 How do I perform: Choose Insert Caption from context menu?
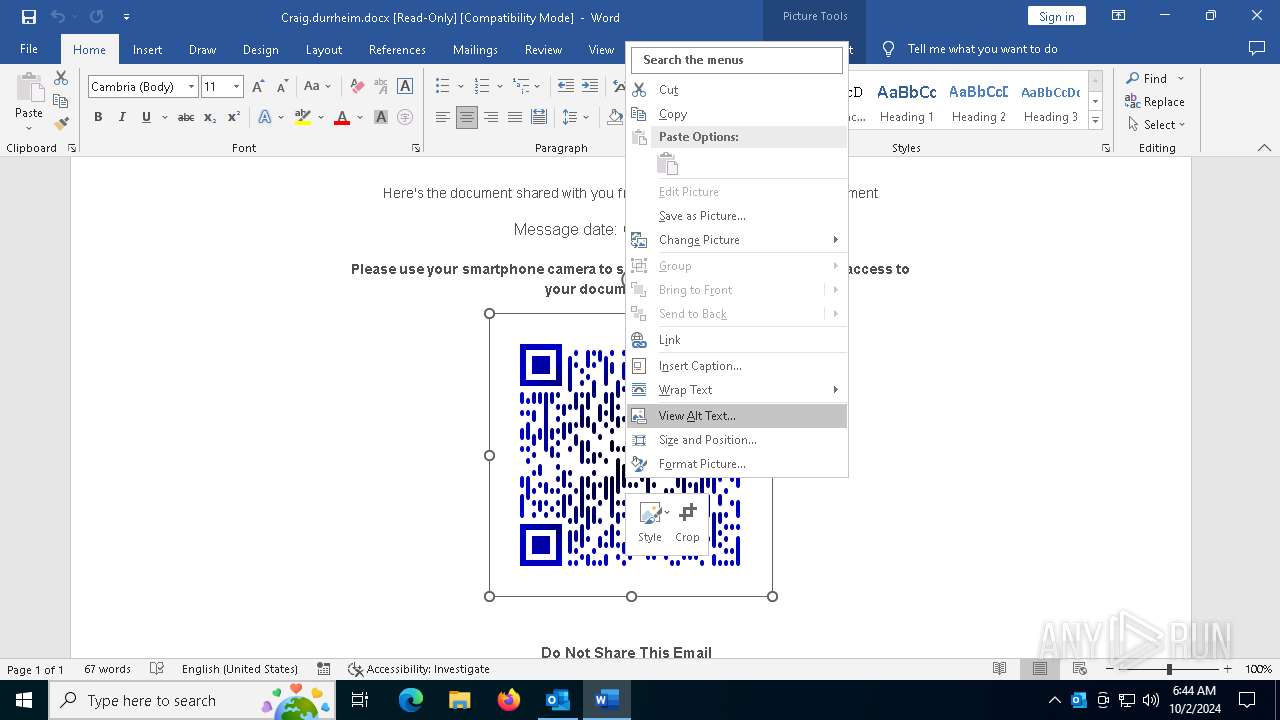click(737, 366)
